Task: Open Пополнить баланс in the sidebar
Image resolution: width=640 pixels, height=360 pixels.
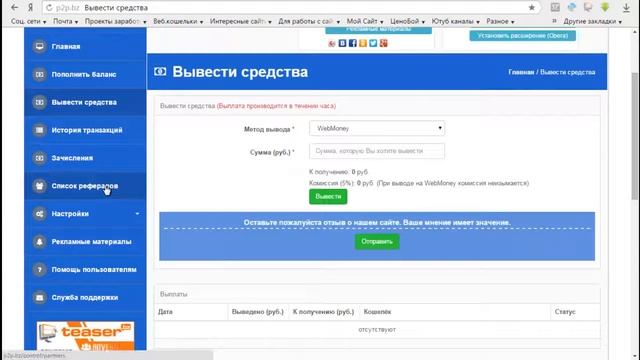Action: click(x=85, y=74)
